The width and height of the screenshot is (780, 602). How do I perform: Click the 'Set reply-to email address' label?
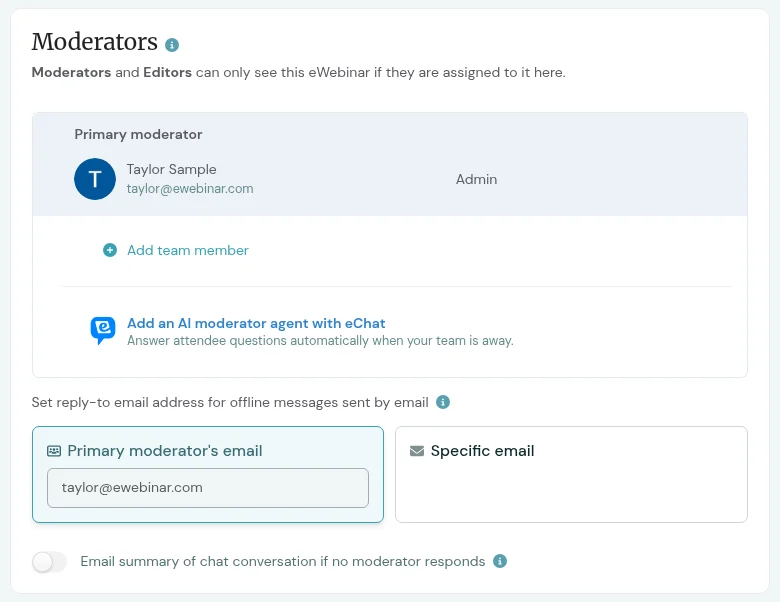click(230, 402)
